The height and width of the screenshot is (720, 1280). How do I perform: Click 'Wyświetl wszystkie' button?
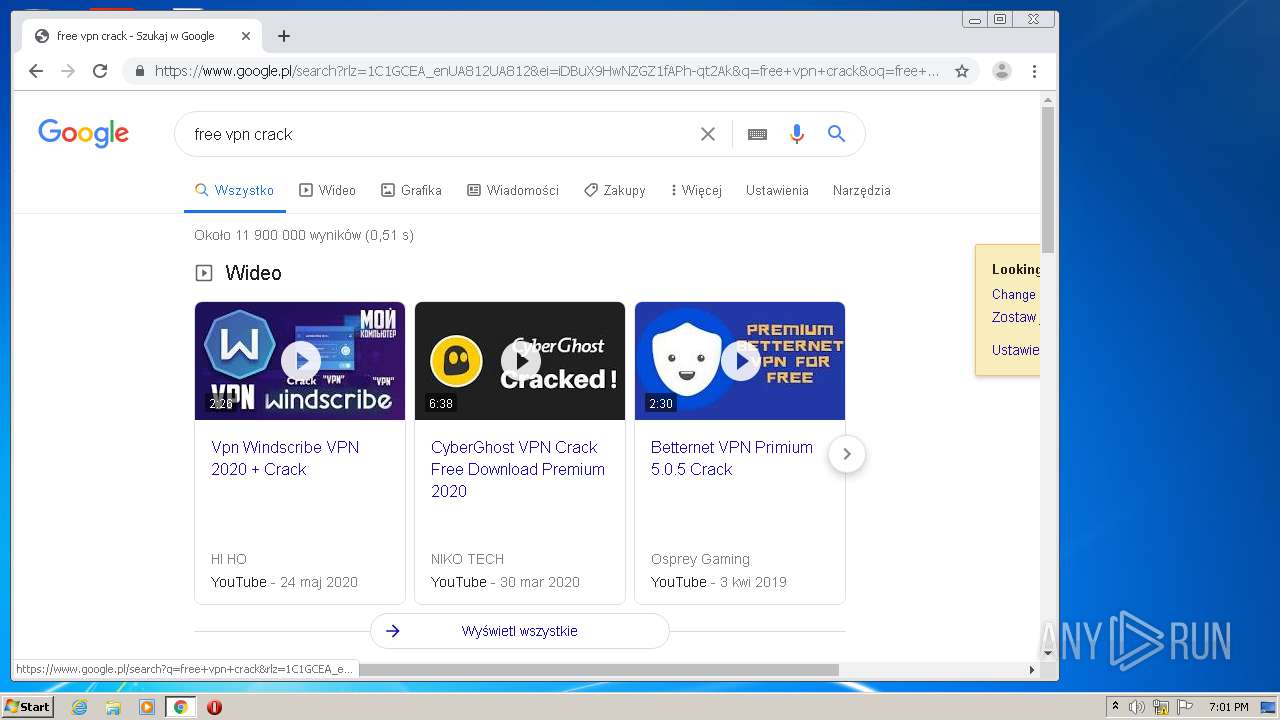[520, 631]
